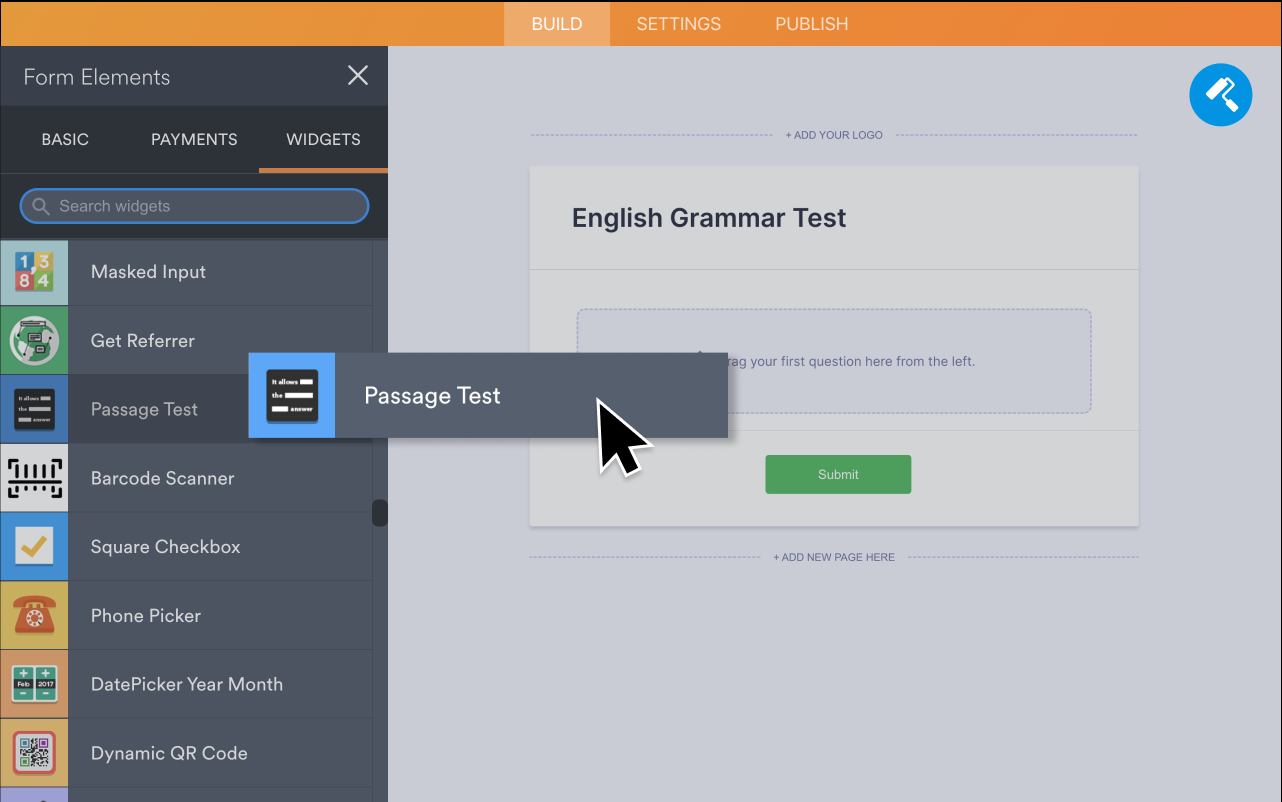Click the widget list scrollbar handle

click(379, 512)
